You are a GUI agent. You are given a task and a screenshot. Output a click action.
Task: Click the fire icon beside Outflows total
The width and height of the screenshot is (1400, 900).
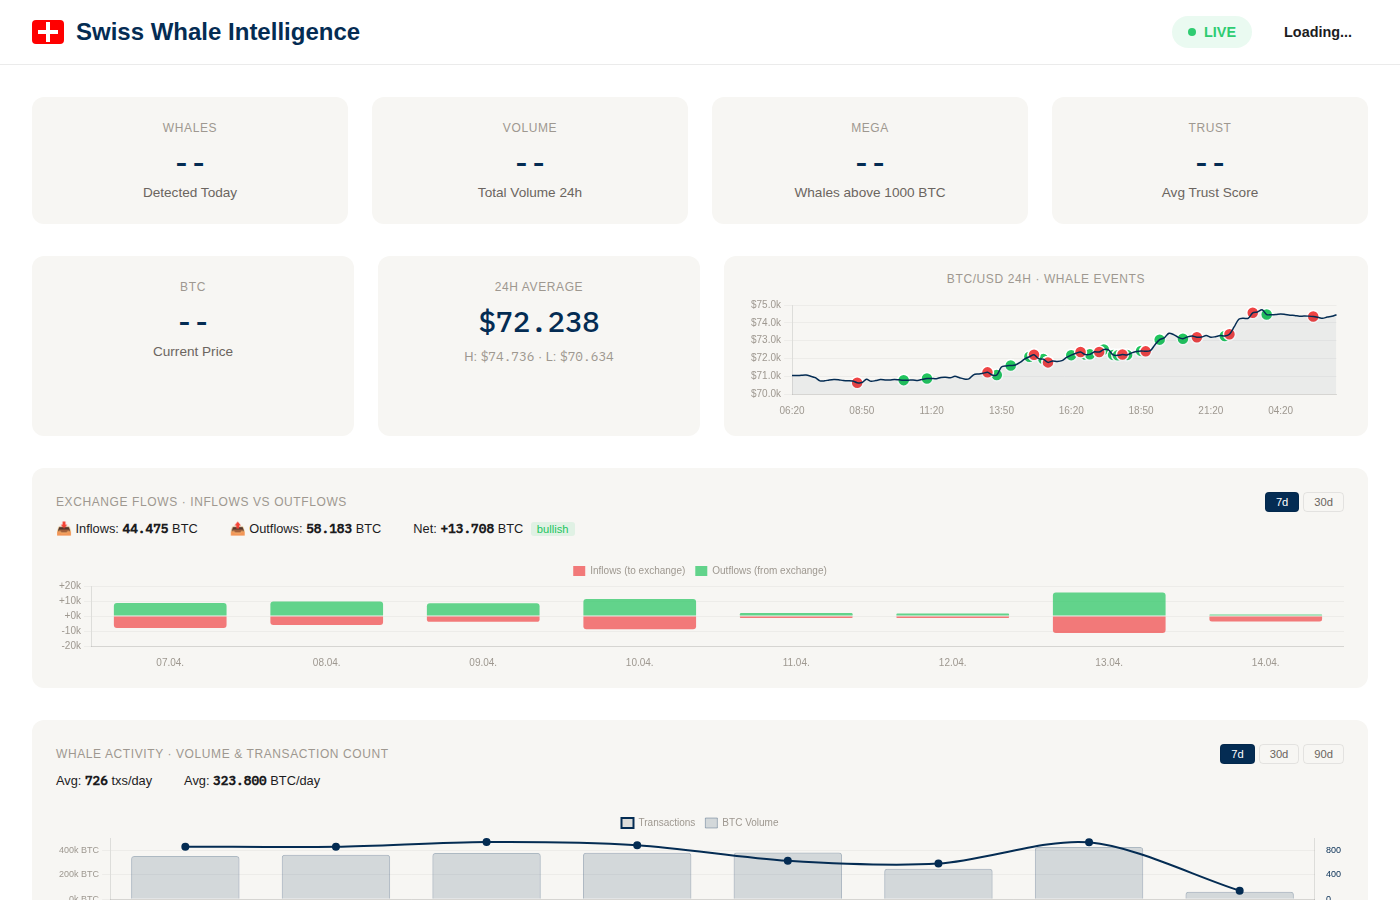tap(237, 528)
